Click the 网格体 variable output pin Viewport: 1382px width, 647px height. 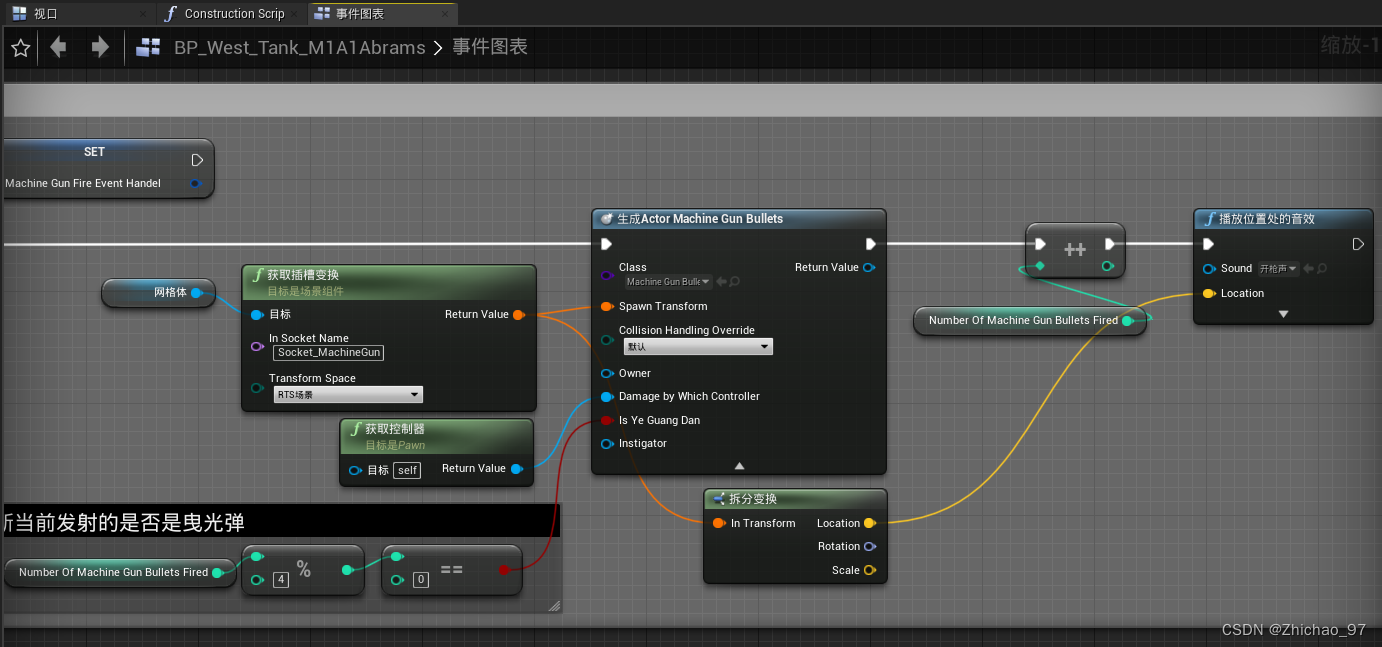pos(197,293)
